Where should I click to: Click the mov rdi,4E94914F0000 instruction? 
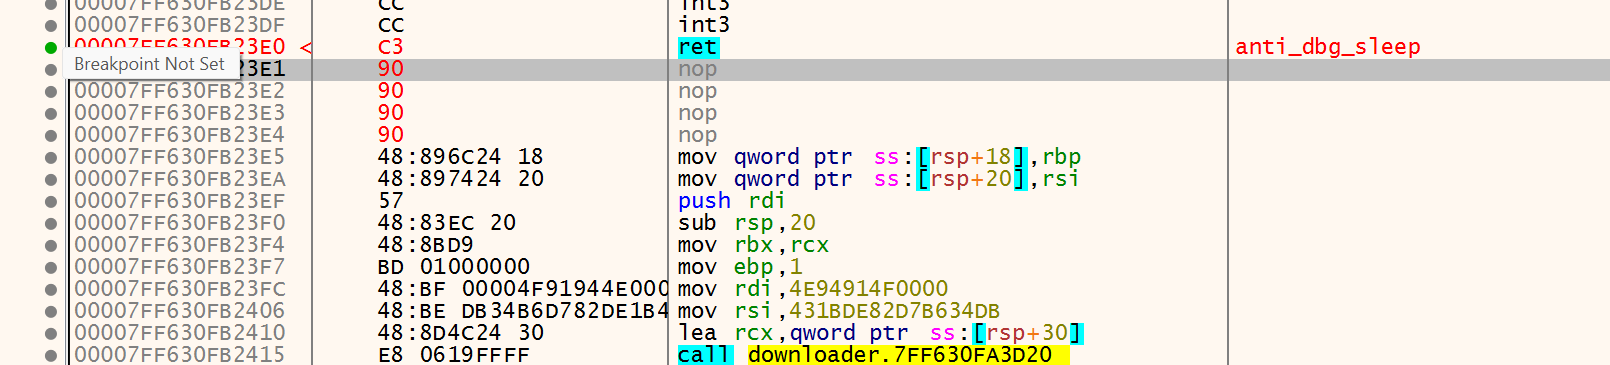pyautogui.click(x=813, y=289)
